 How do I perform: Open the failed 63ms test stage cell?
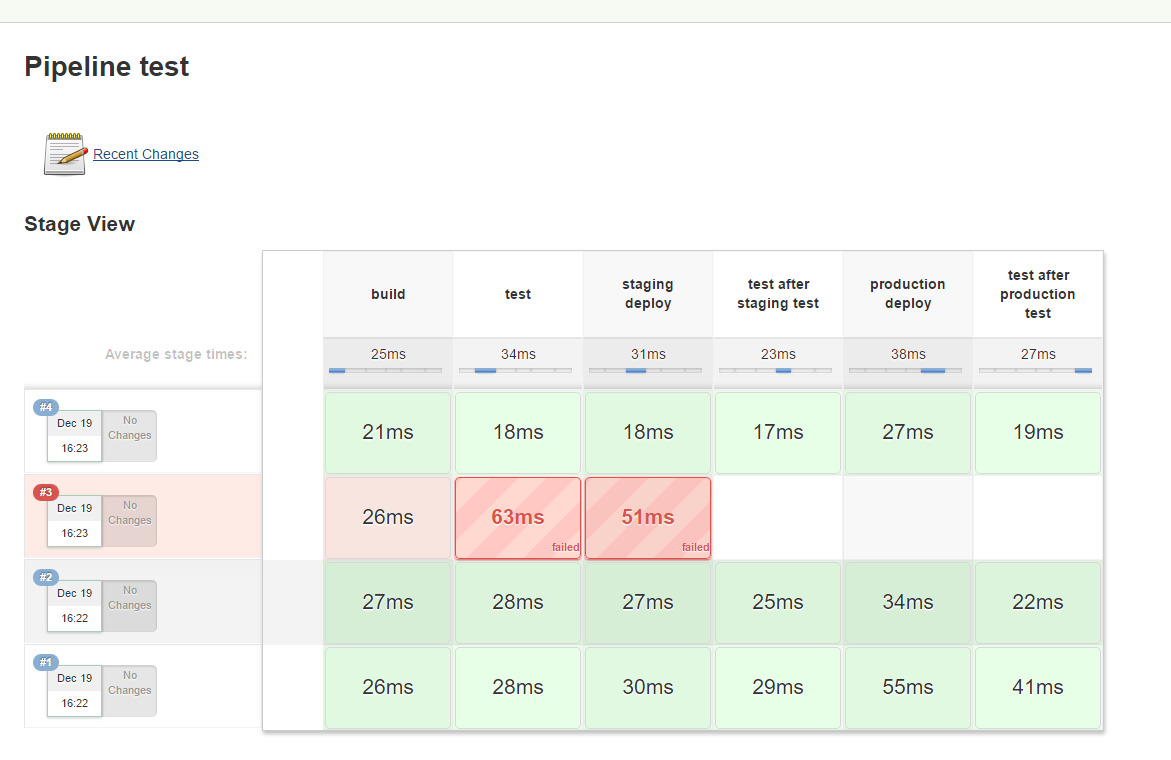point(518,518)
